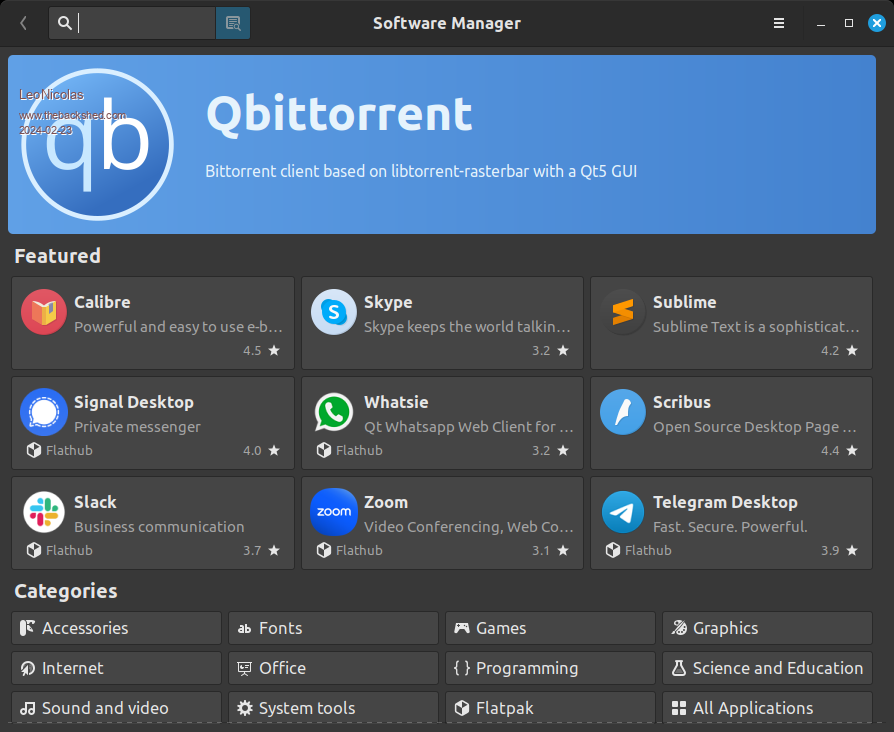
Task: Open the Telegram Desktop icon
Action: (x=622, y=512)
